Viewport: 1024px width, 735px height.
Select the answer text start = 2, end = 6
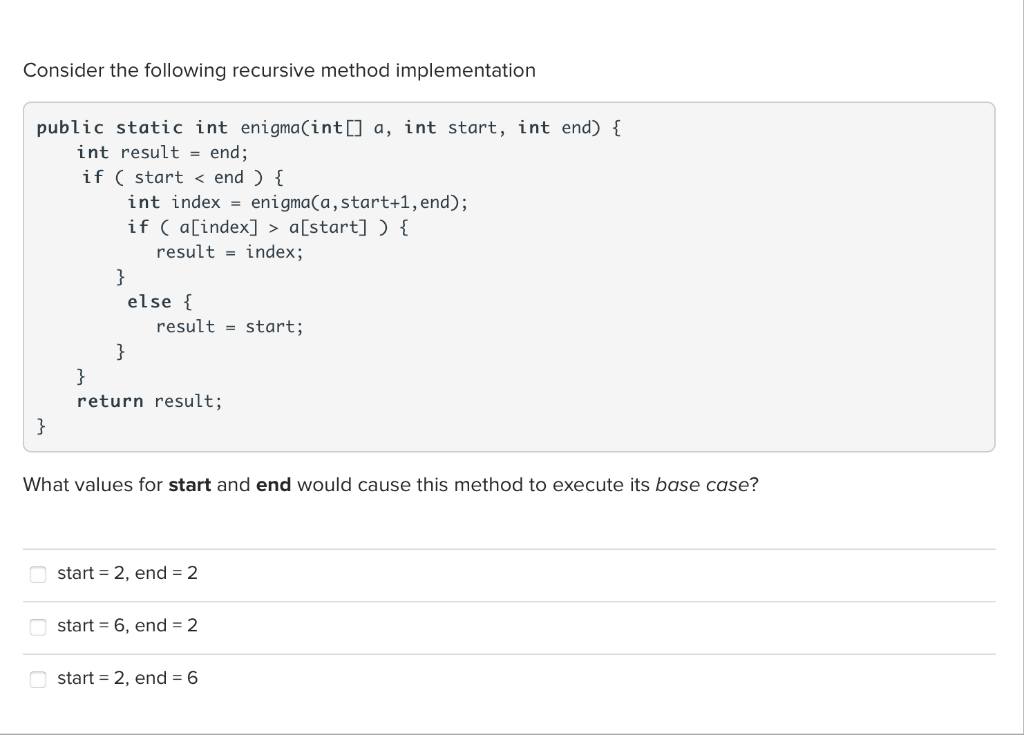tap(127, 678)
